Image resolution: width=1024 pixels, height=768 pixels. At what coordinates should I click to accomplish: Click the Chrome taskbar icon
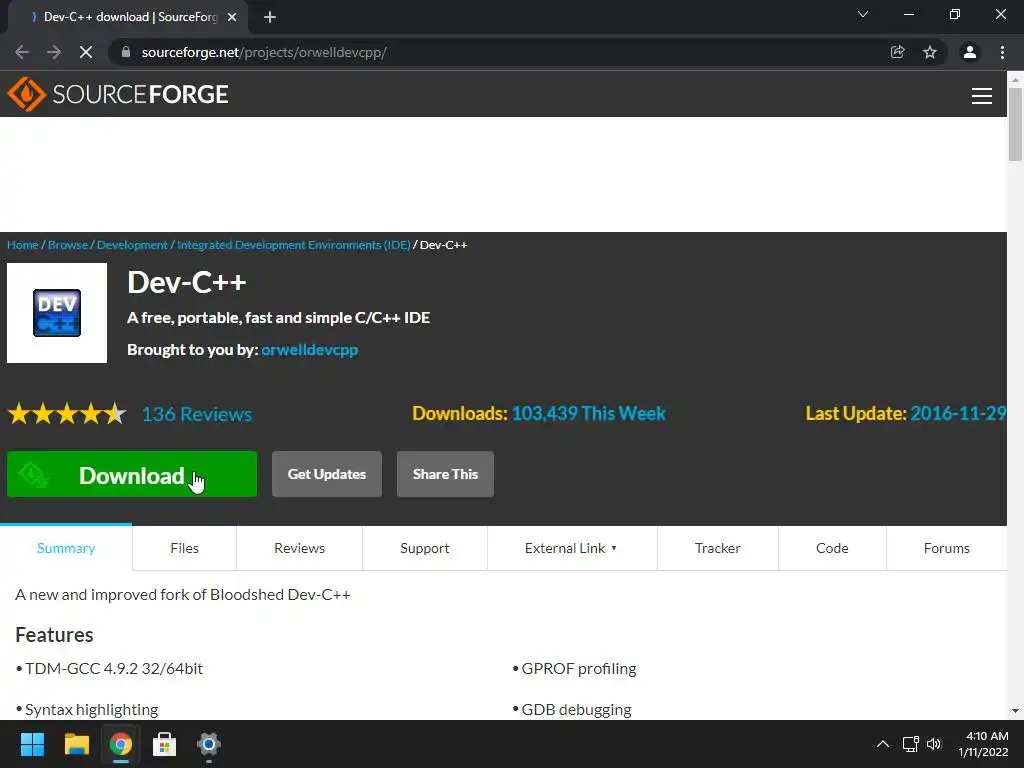[x=121, y=744]
